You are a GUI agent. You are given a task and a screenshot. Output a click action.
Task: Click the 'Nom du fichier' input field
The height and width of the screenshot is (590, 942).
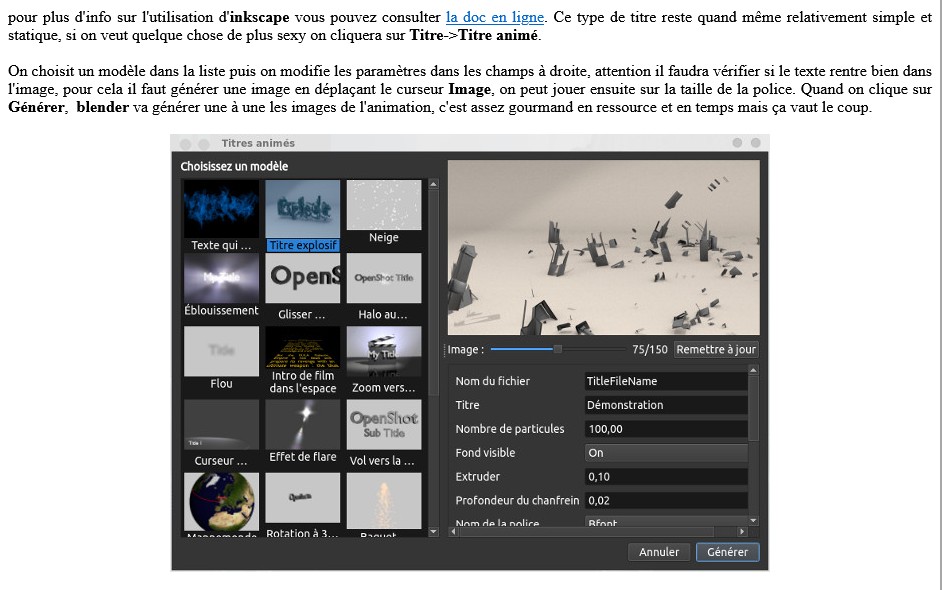(666, 381)
